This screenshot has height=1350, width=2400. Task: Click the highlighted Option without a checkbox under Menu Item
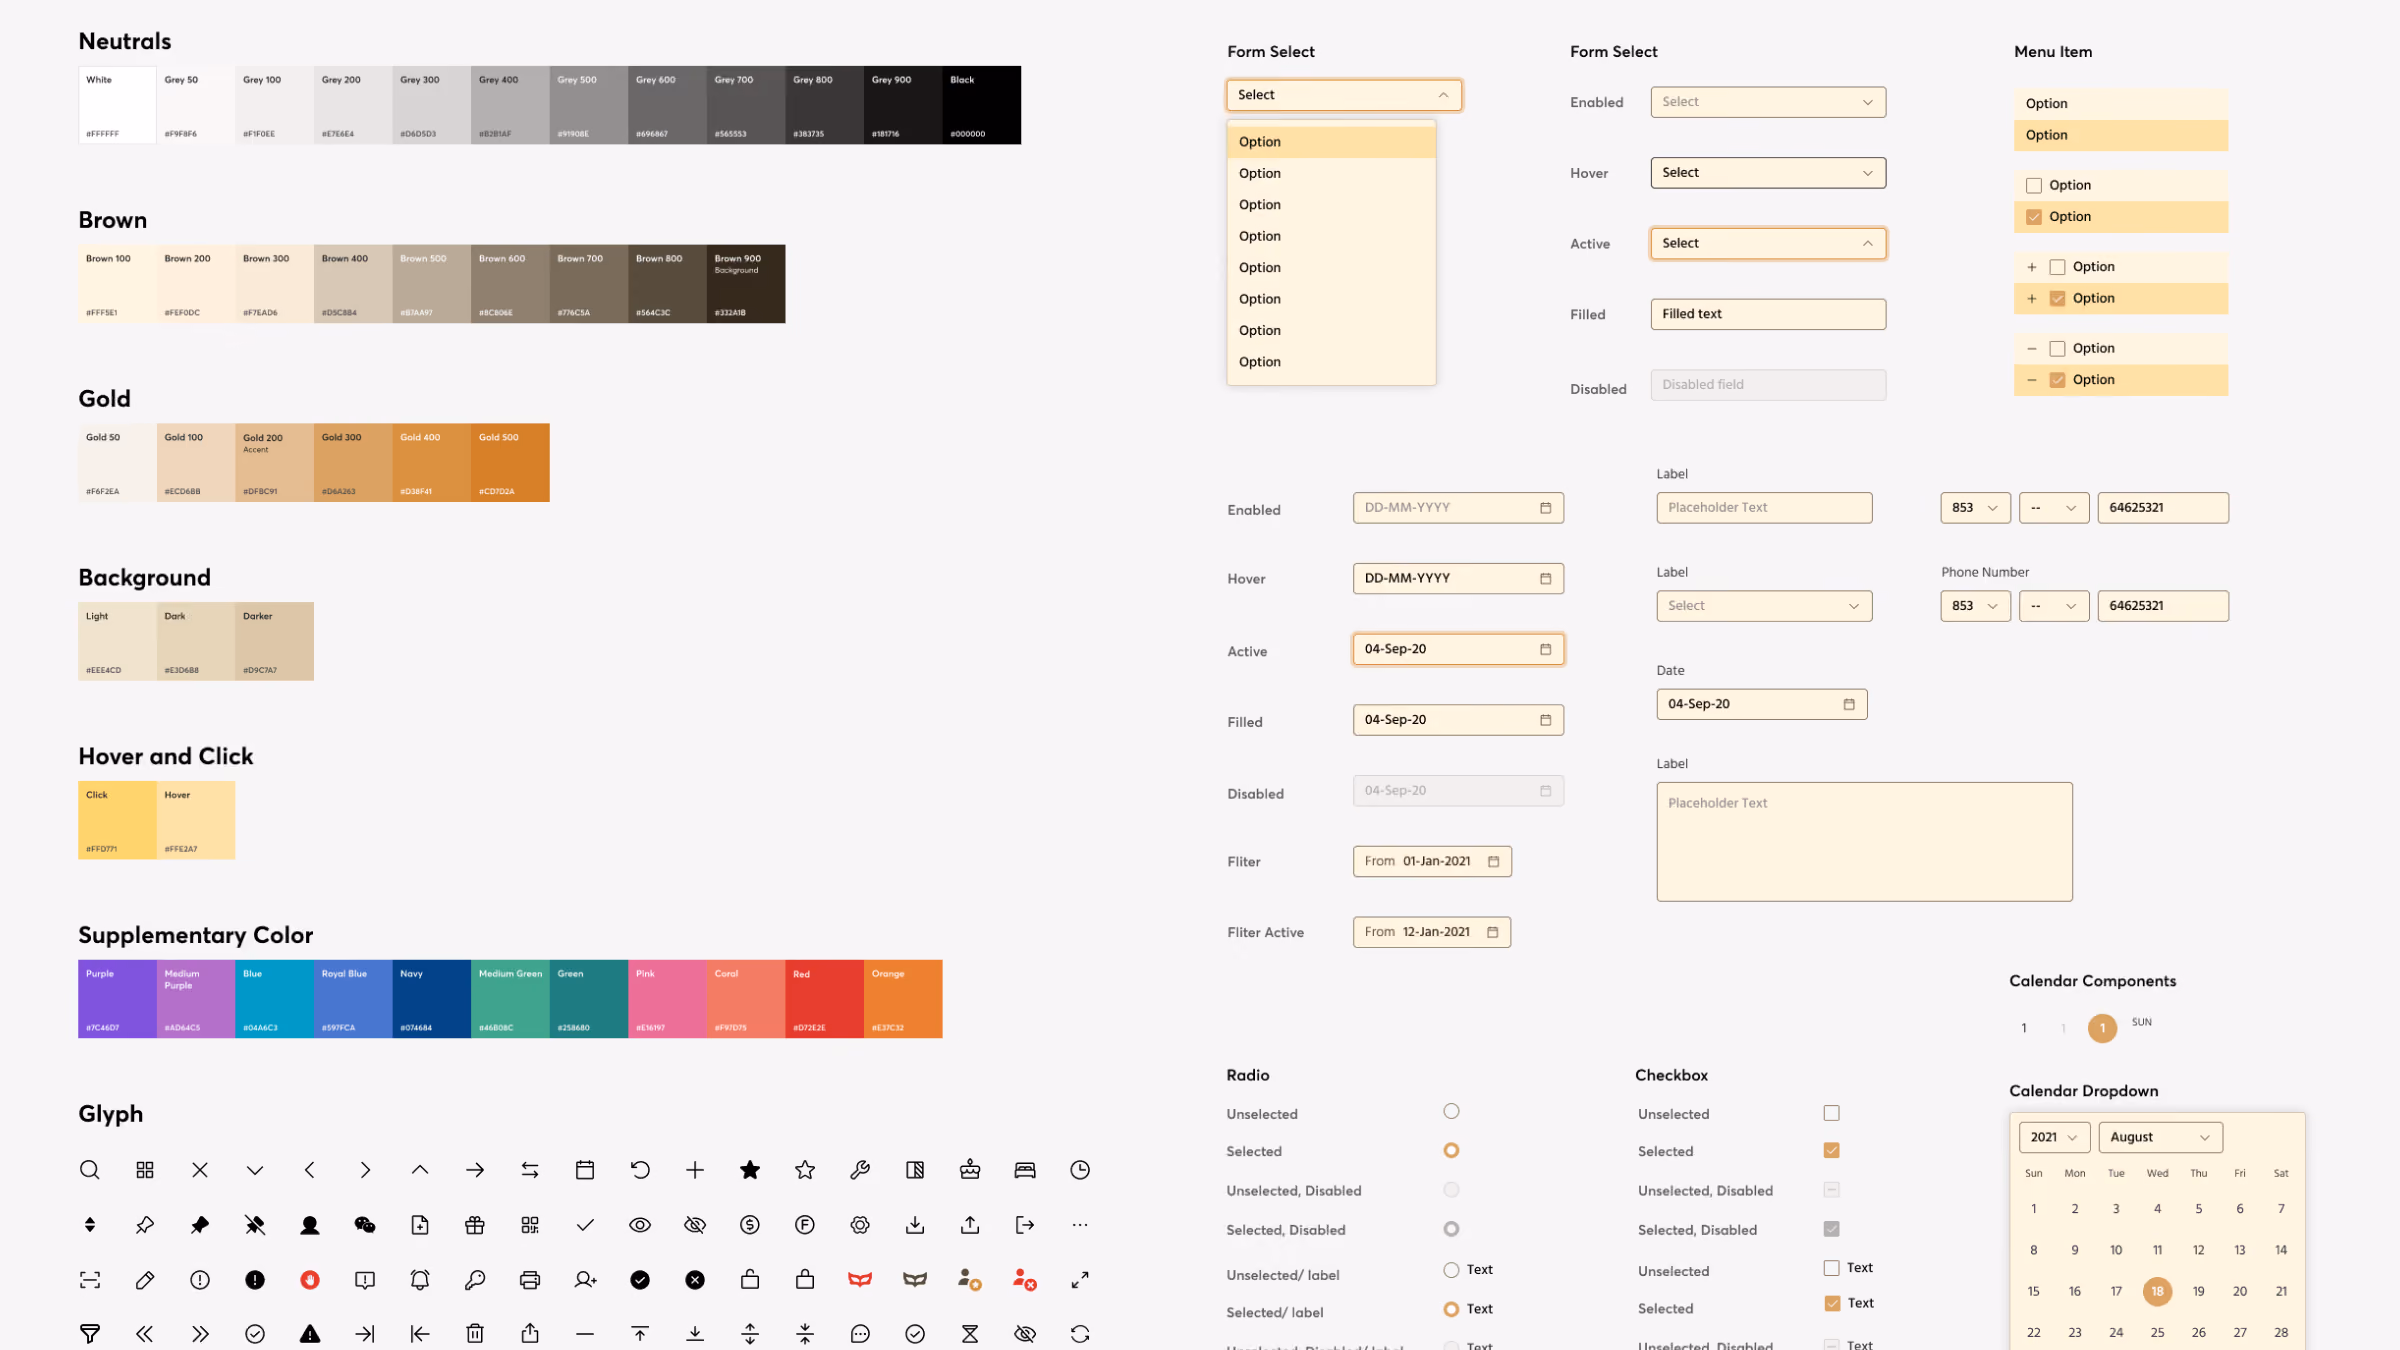2121,135
